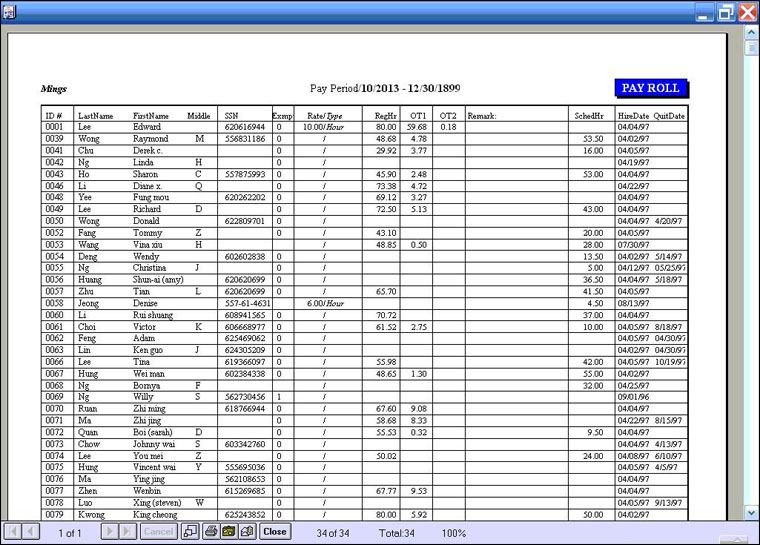Click first name 'Johnny wai'
Screen dimensions: 760x545
(x=154, y=444)
